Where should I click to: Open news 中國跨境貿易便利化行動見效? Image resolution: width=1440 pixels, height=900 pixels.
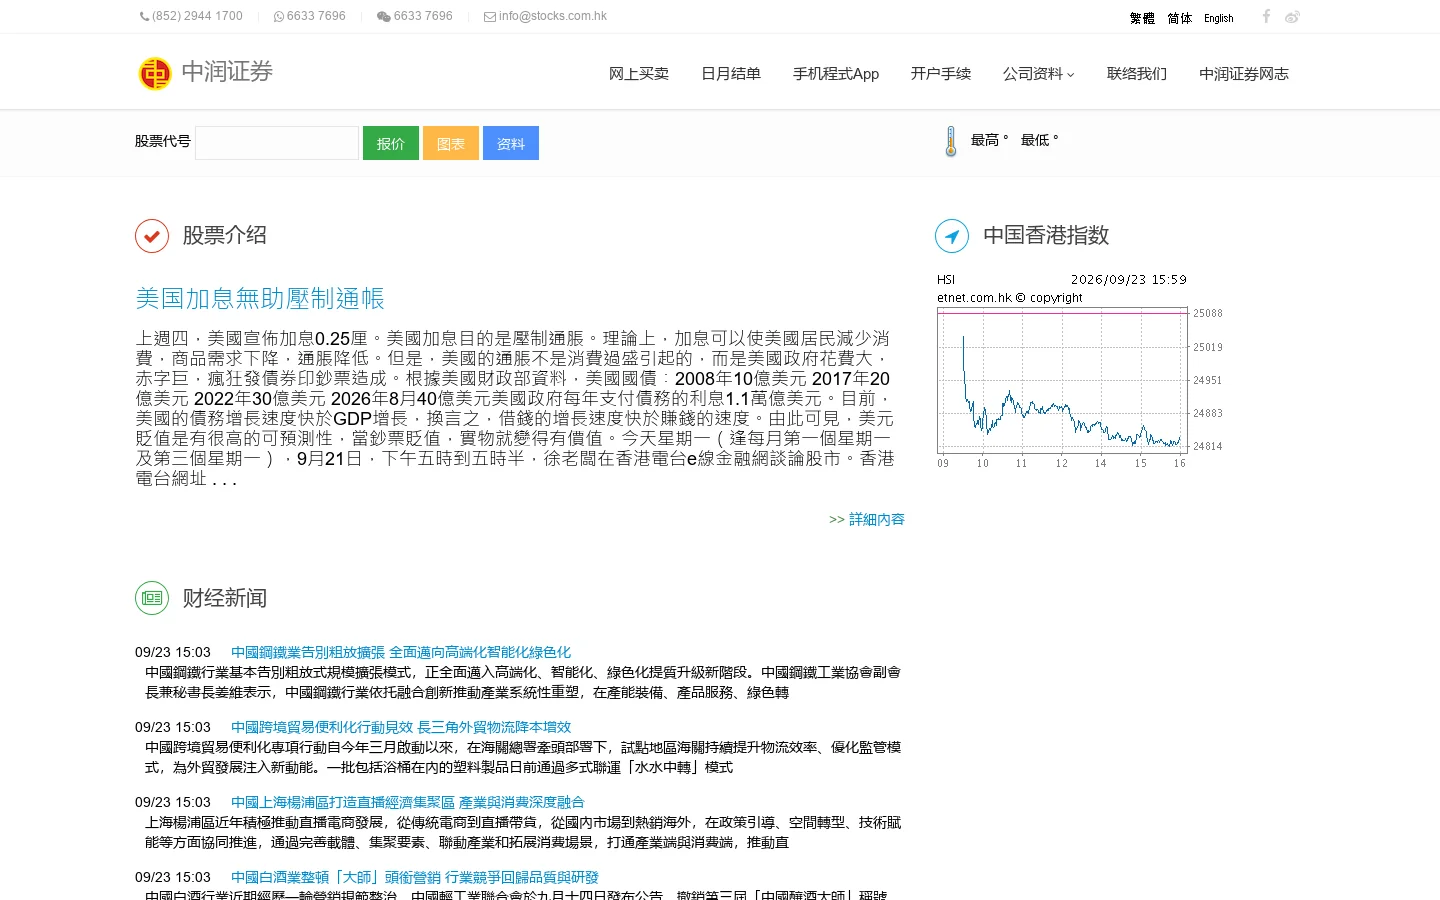coord(401,727)
